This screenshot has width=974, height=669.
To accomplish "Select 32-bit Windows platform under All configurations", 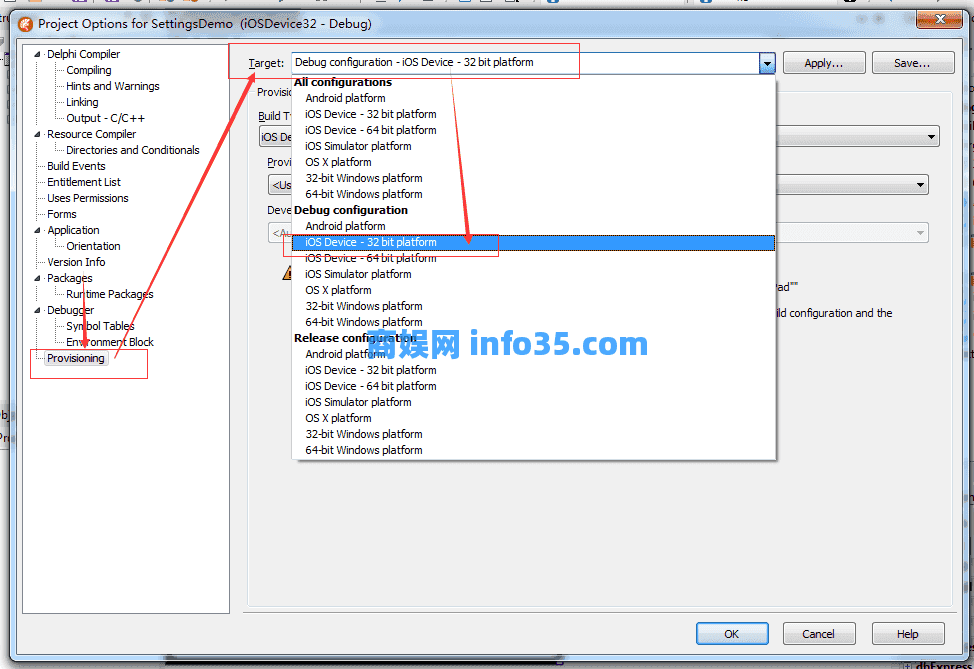I will click(534, 178).
